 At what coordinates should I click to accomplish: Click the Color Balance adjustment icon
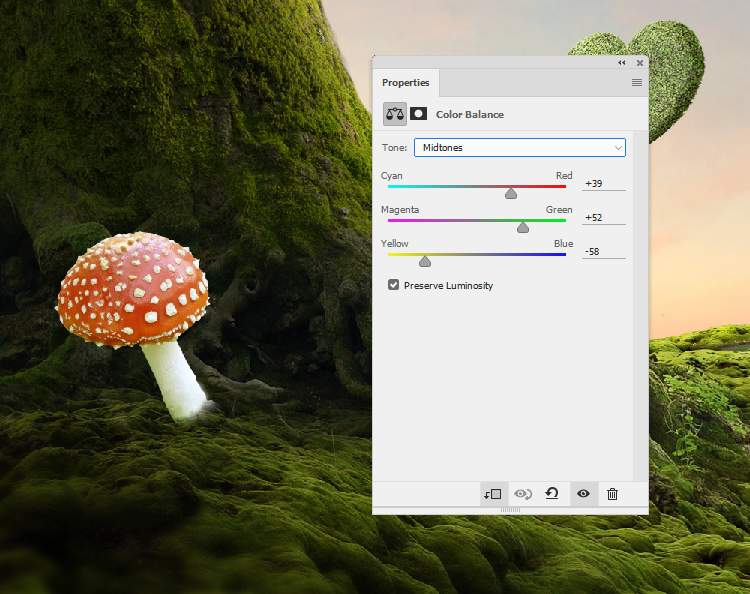[x=394, y=114]
